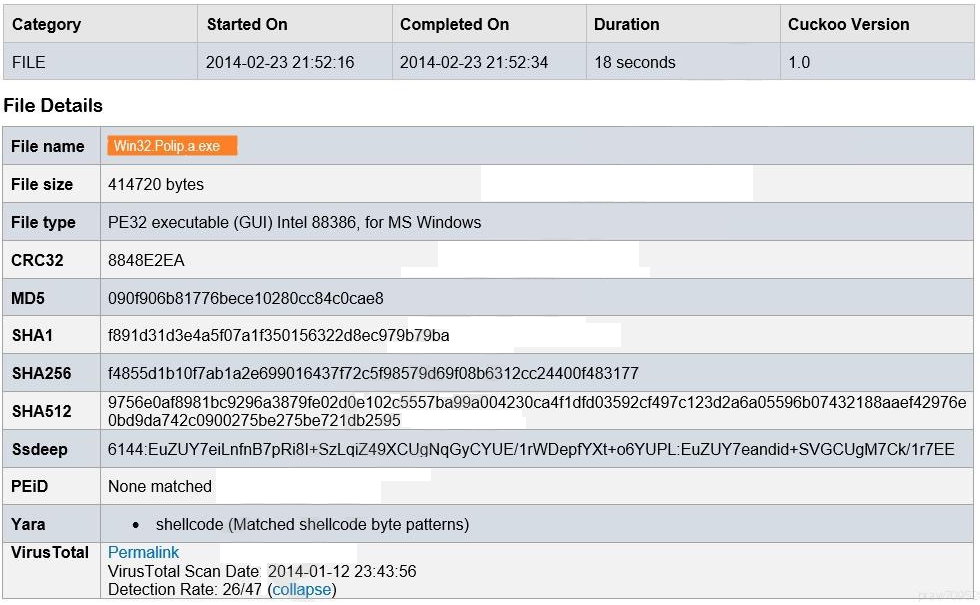Click the PE32 executable file type text
The height and width of the screenshot is (605, 980).
294,222
